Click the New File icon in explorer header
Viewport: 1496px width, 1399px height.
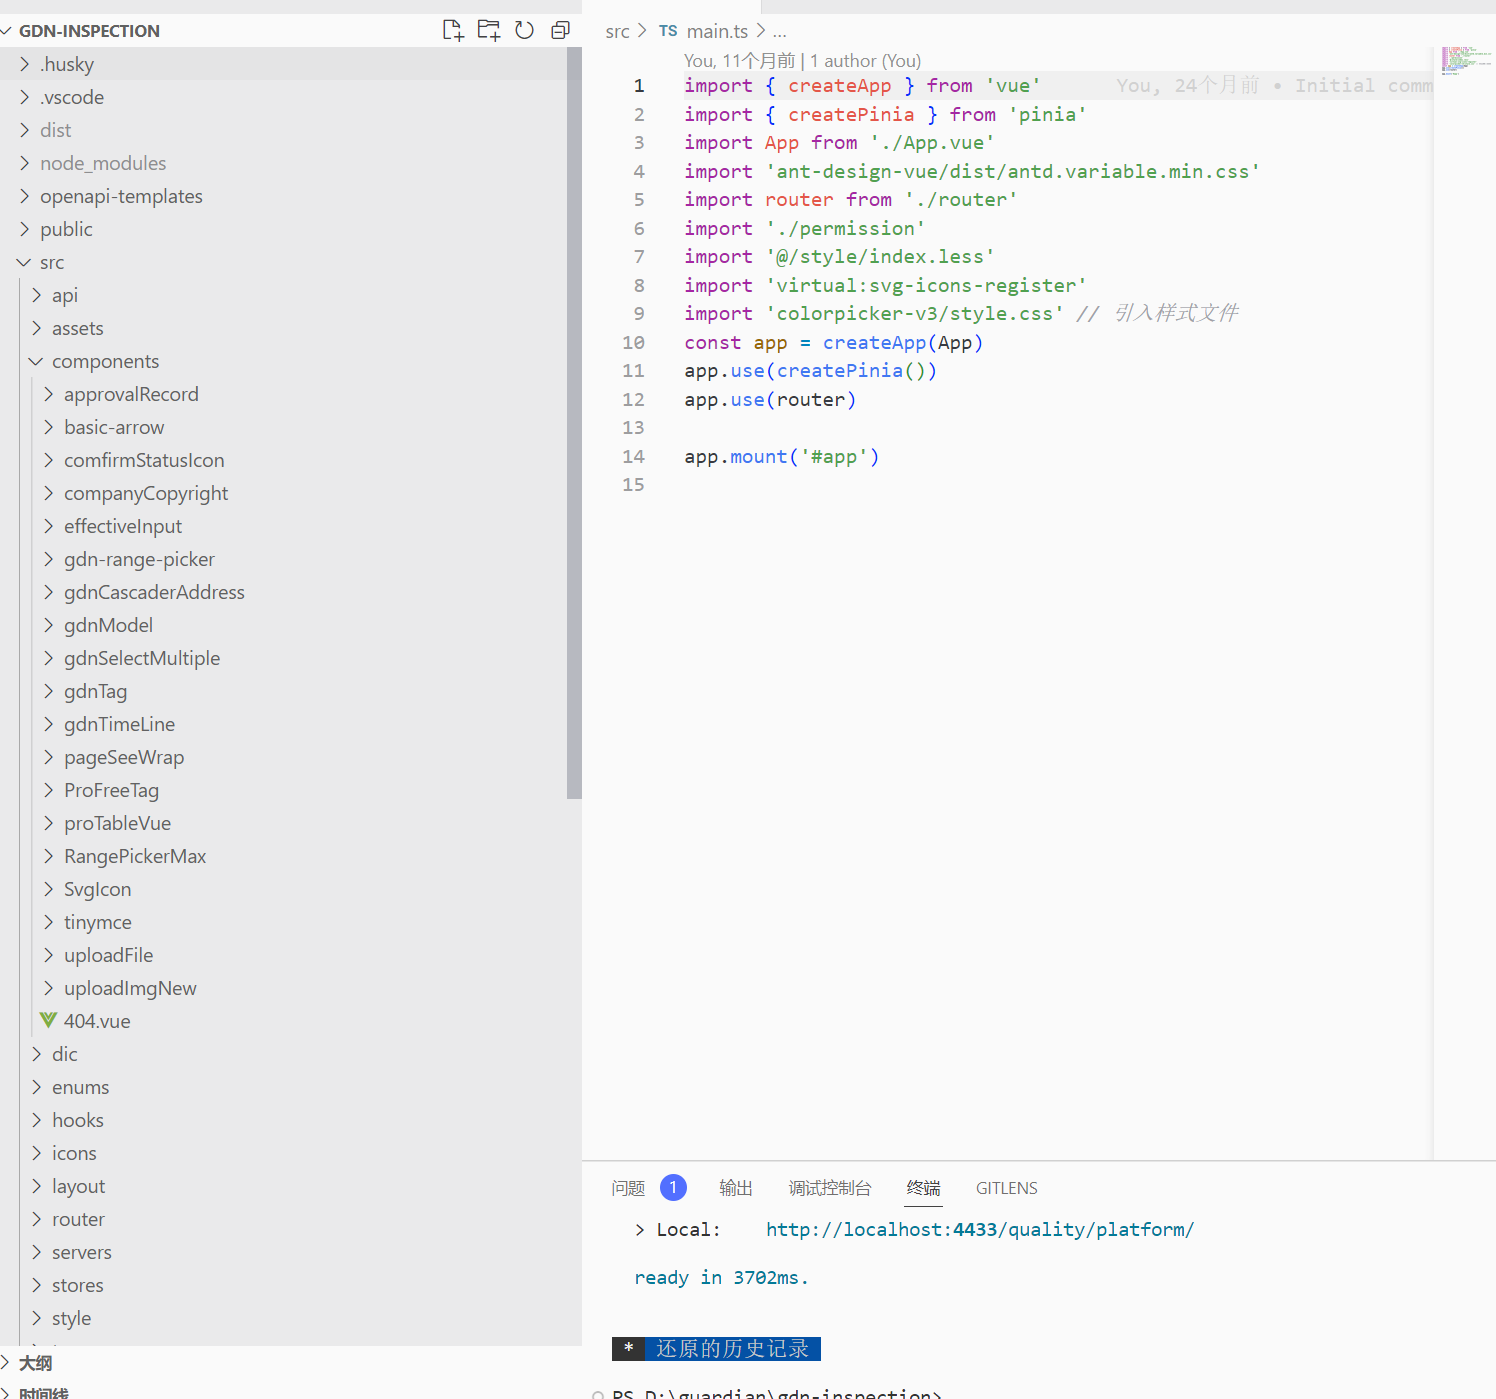coord(453,30)
